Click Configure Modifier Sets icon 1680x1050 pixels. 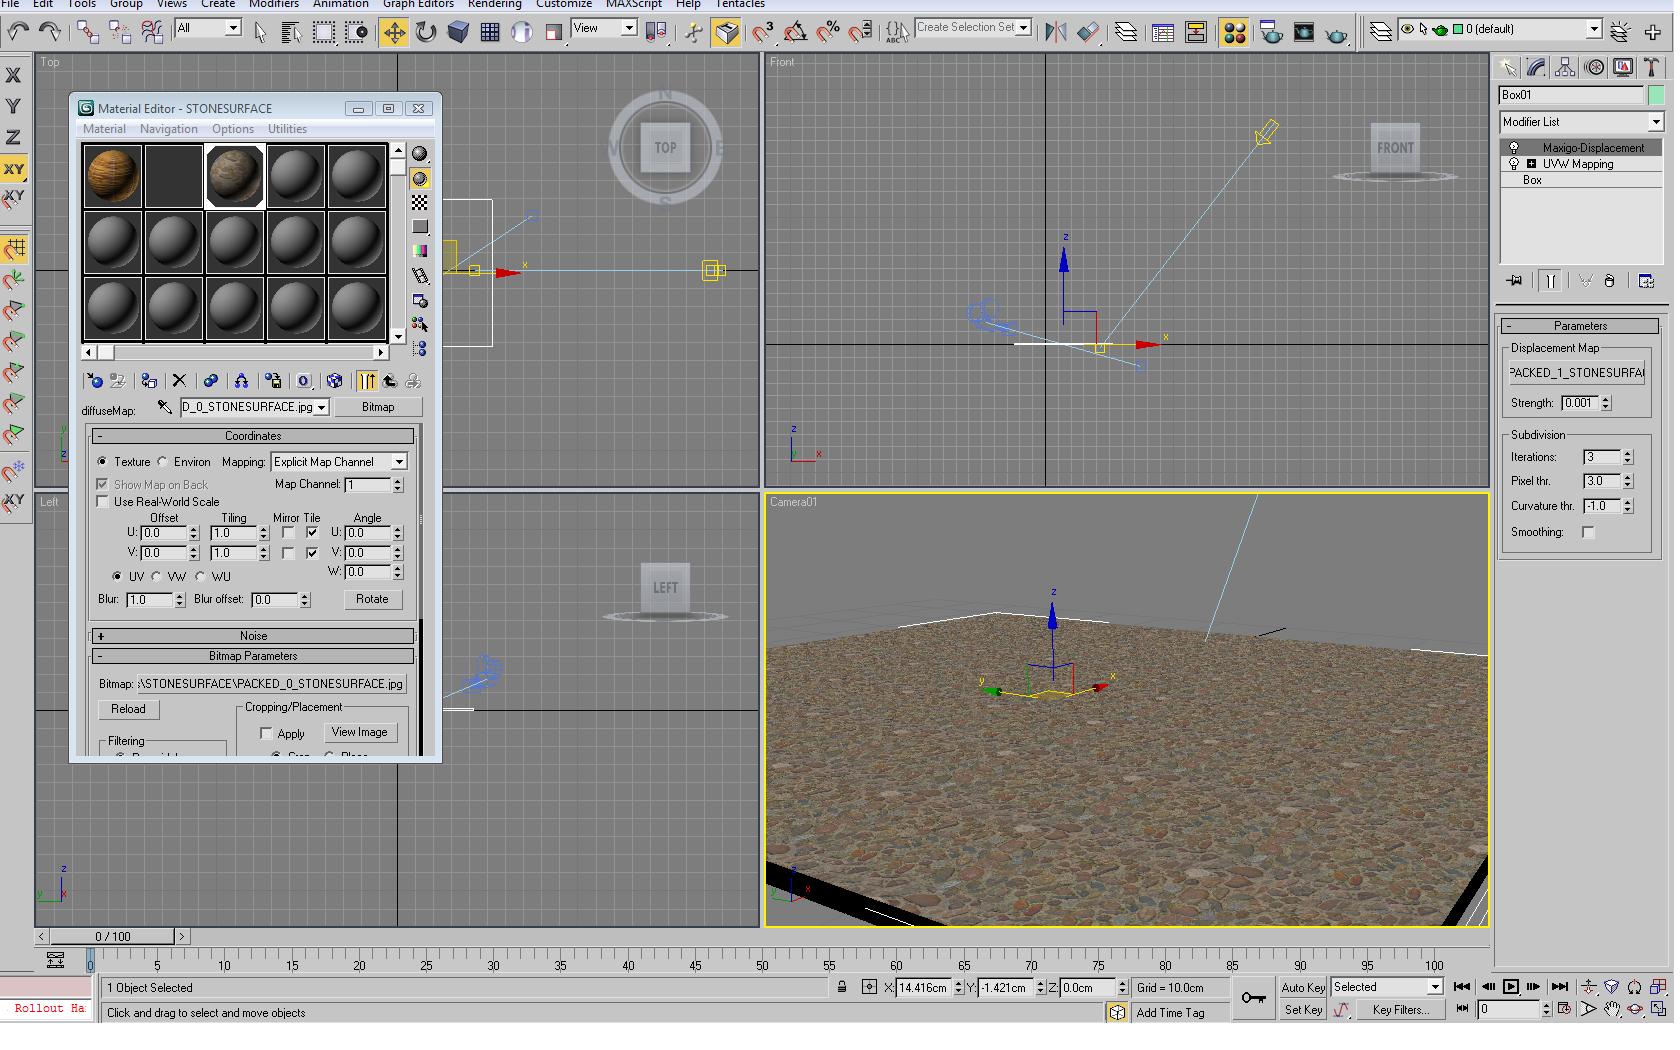1647,281
